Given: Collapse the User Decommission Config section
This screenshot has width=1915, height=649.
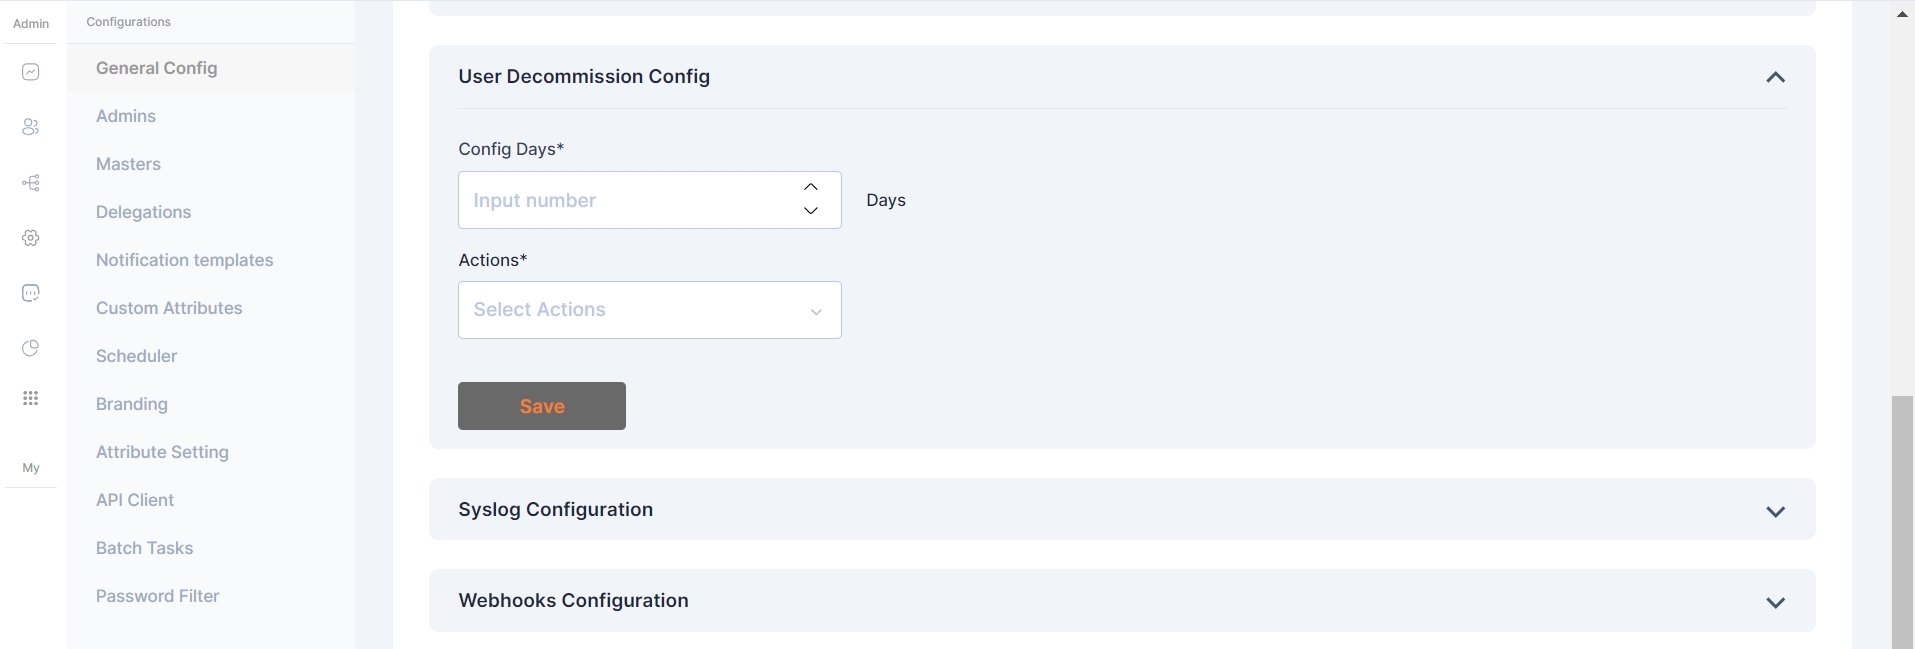Looking at the screenshot, I should [1775, 77].
